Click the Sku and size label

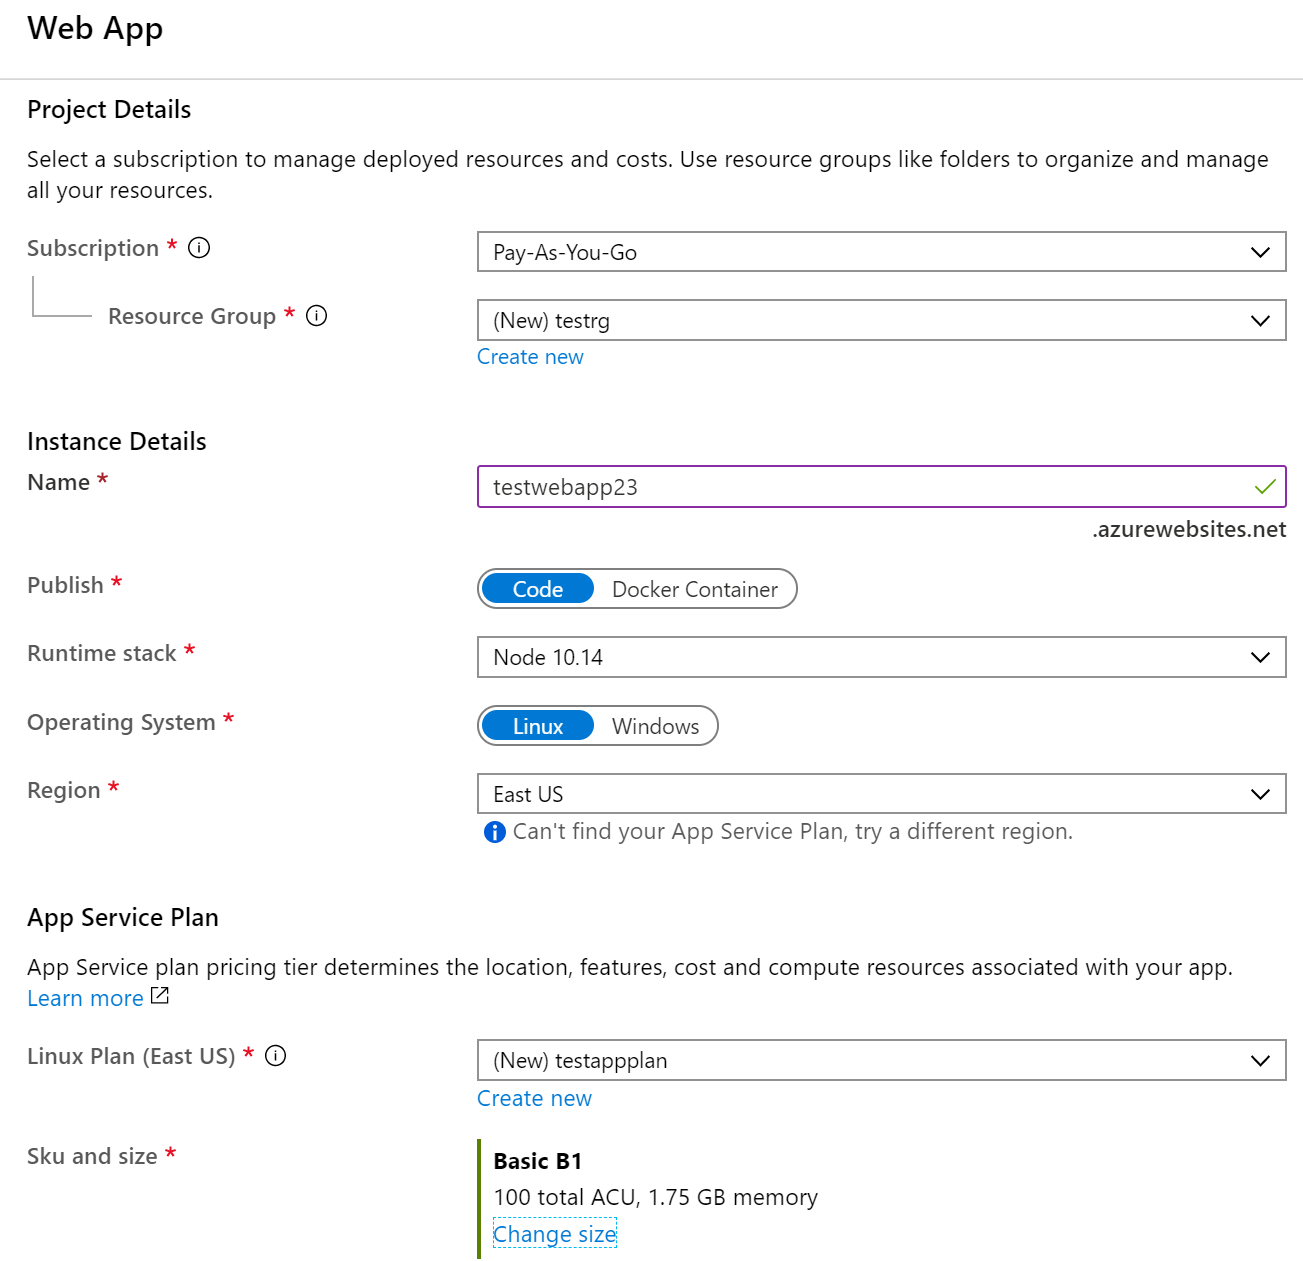[92, 1156]
